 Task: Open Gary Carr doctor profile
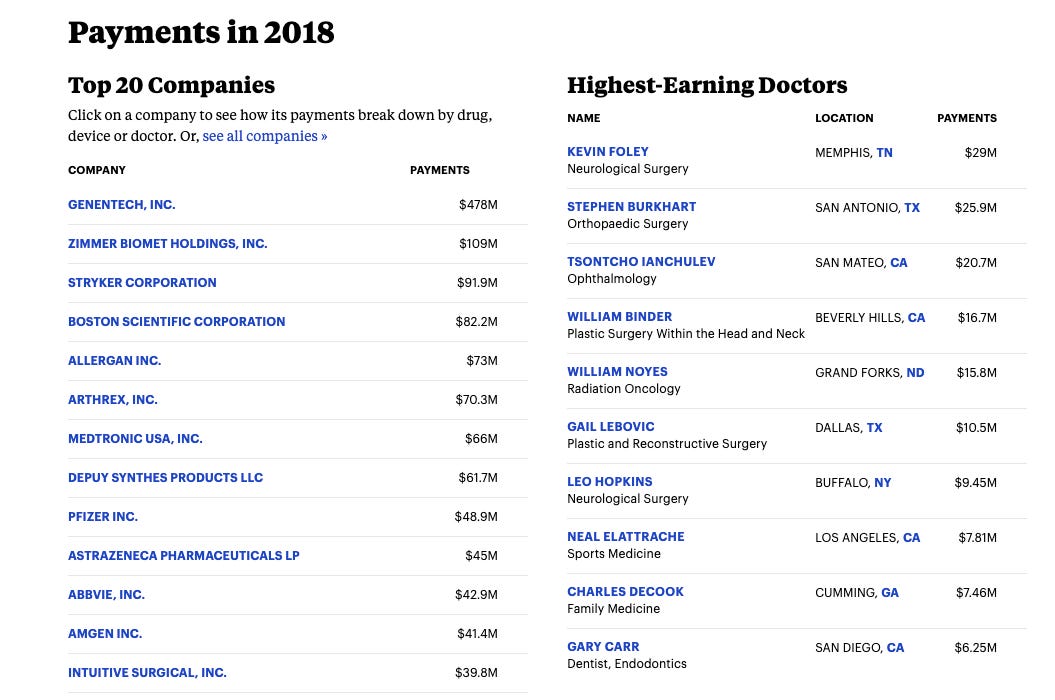603,647
